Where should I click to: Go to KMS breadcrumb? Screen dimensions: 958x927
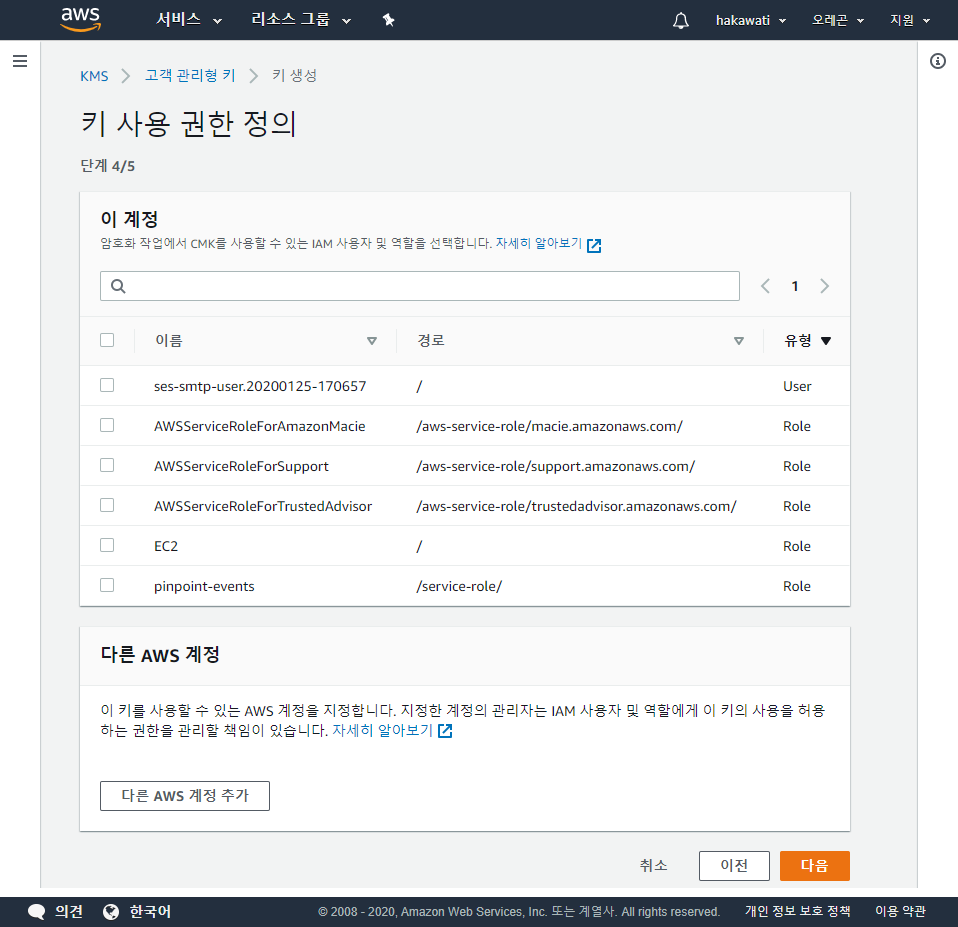(94, 76)
